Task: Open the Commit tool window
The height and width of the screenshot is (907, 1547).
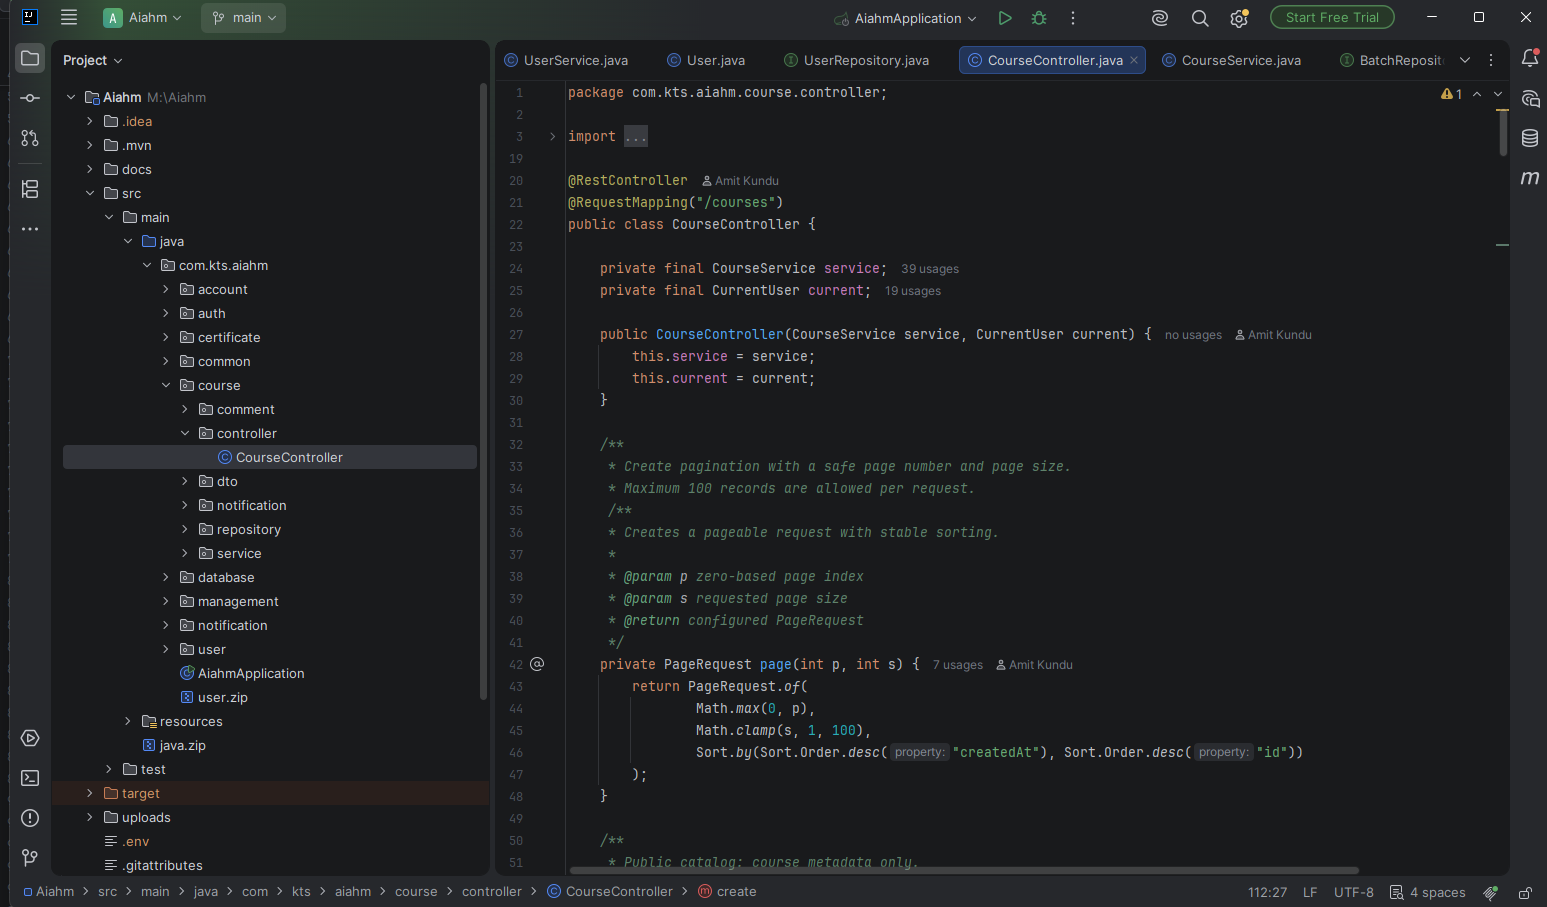Action: pyautogui.click(x=30, y=98)
